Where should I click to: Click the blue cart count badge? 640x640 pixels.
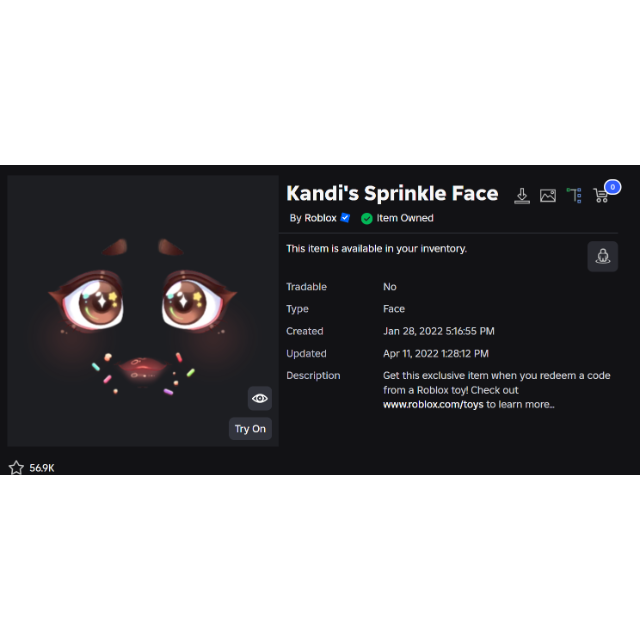[x=612, y=187]
